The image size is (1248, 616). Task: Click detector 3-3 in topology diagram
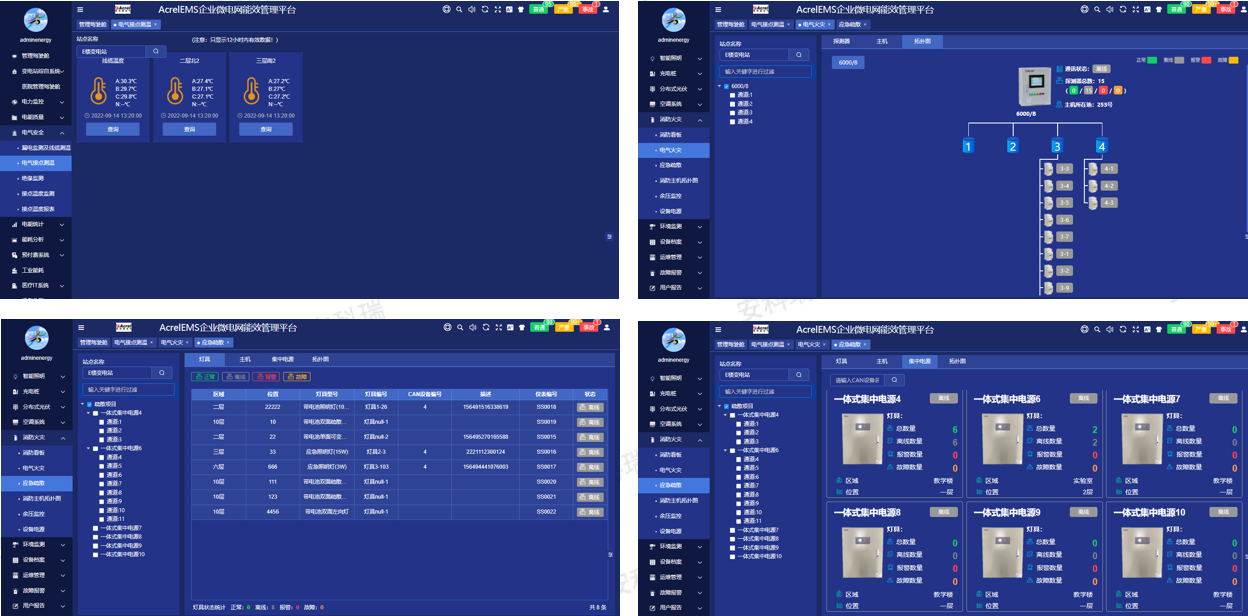1064,169
